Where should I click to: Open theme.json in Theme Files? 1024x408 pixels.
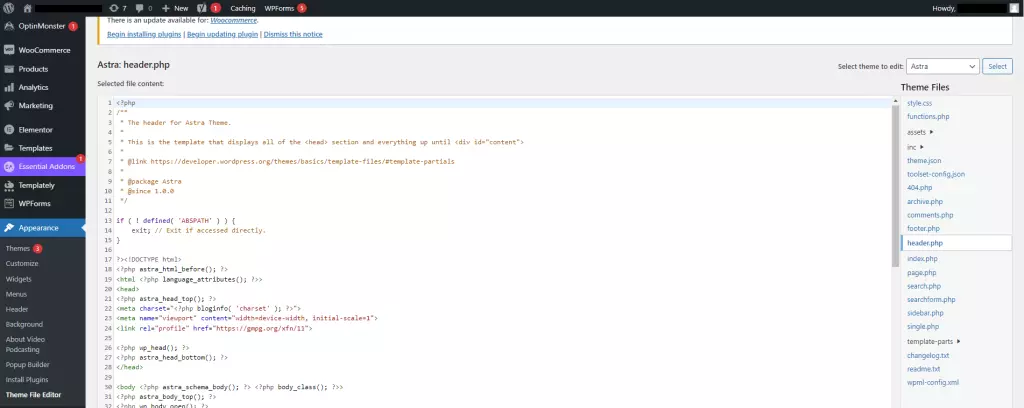pos(924,161)
